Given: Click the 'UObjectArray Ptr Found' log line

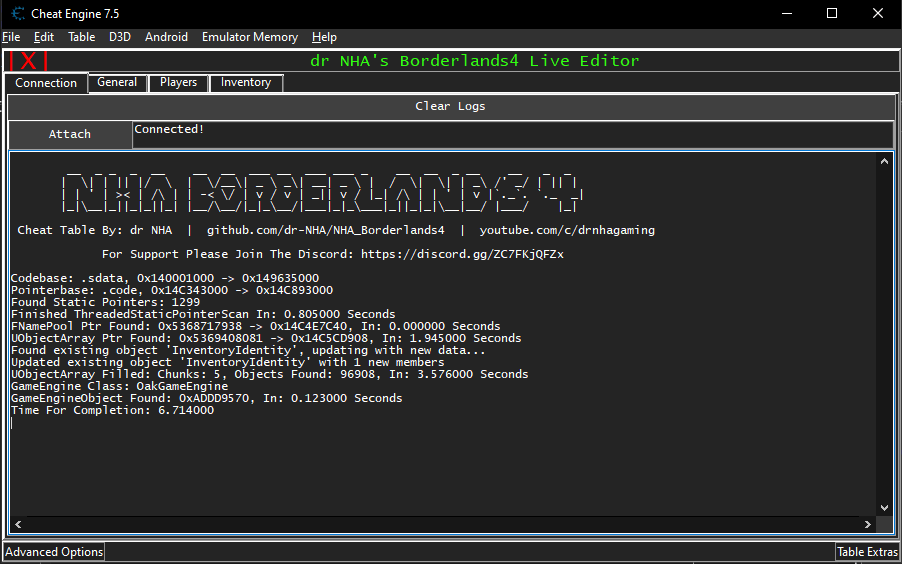Looking at the screenshot, I should 266,338.
